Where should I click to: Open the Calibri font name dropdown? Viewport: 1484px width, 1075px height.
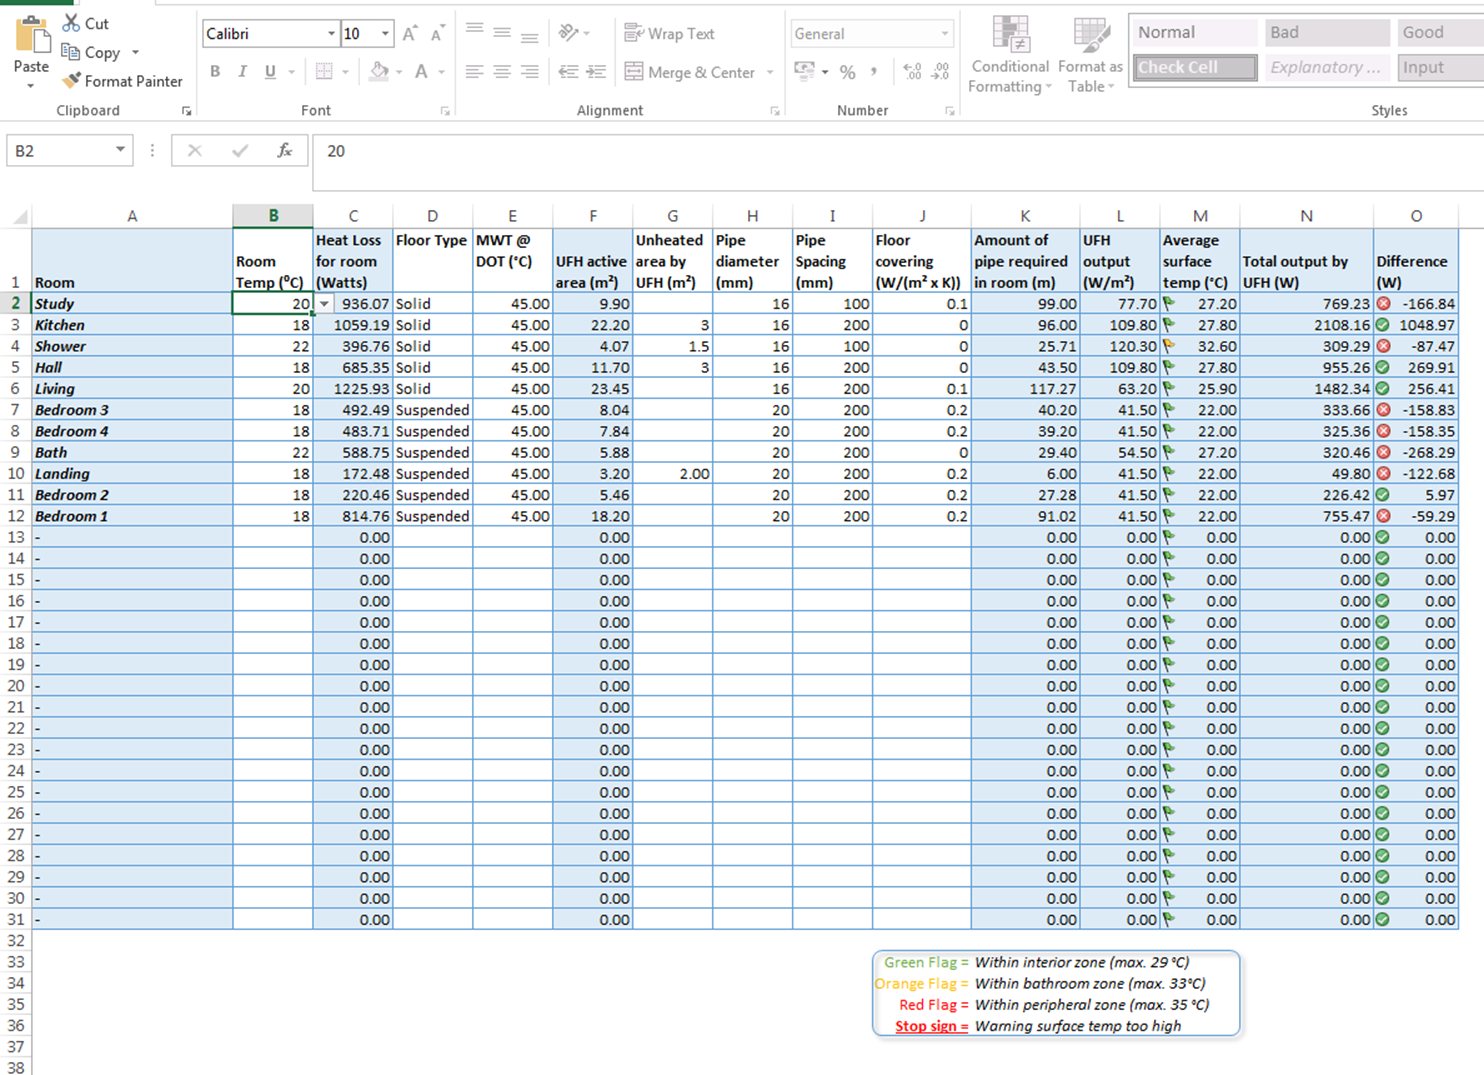click(x=331, y=34)
